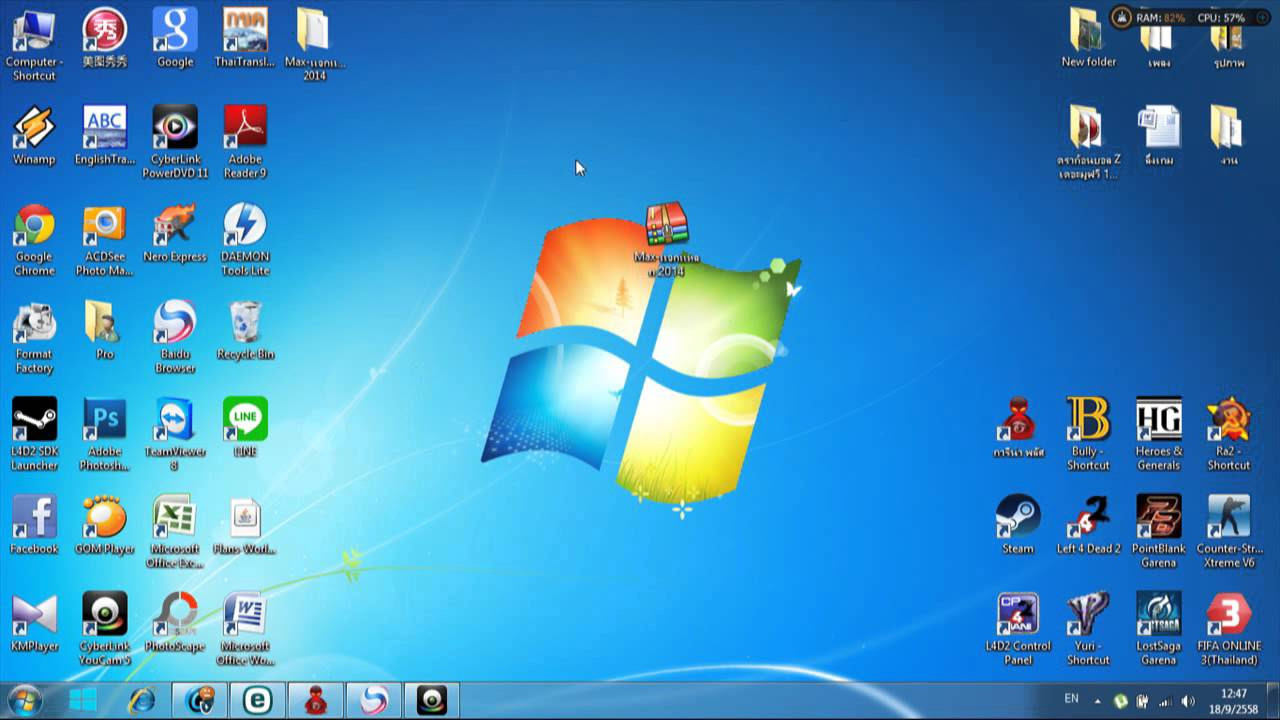Open Internet Explorer from the taskbar

click(x=142, y=700)
